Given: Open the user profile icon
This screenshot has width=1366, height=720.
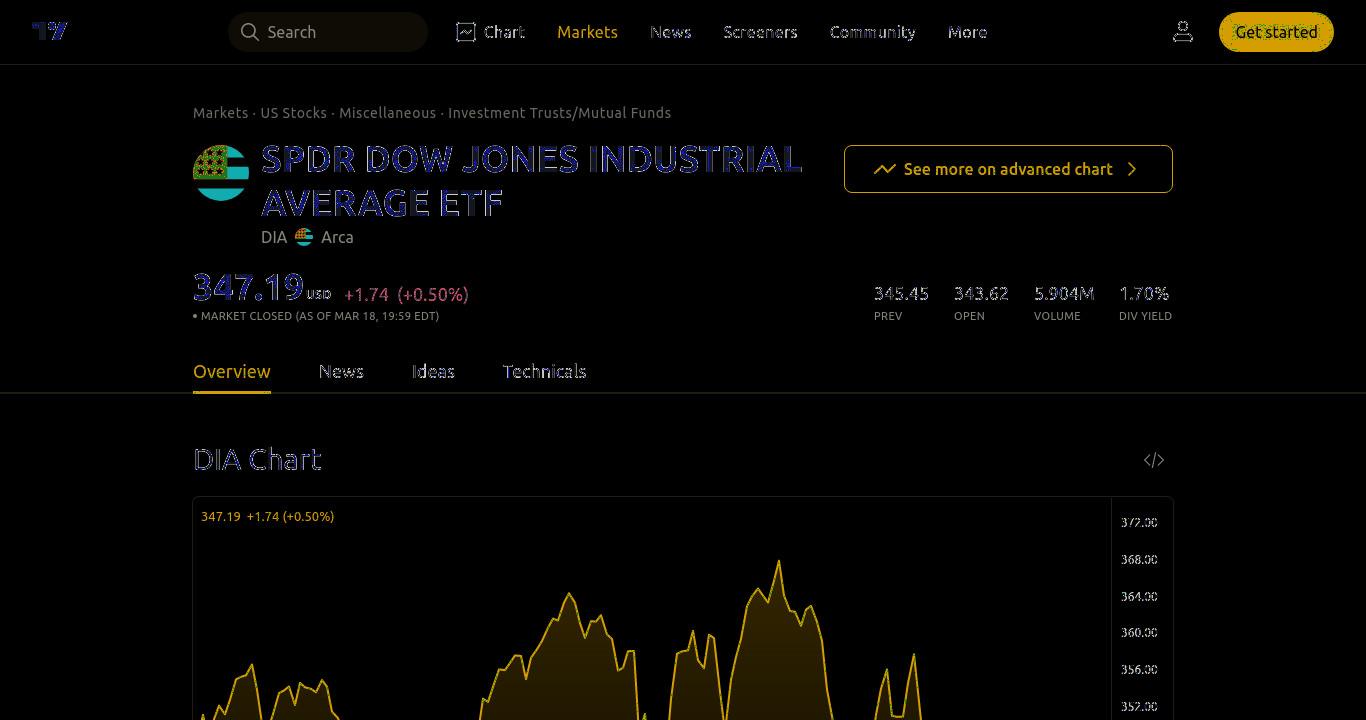Looking at the screenshot, I should [x=1183, y=32].
